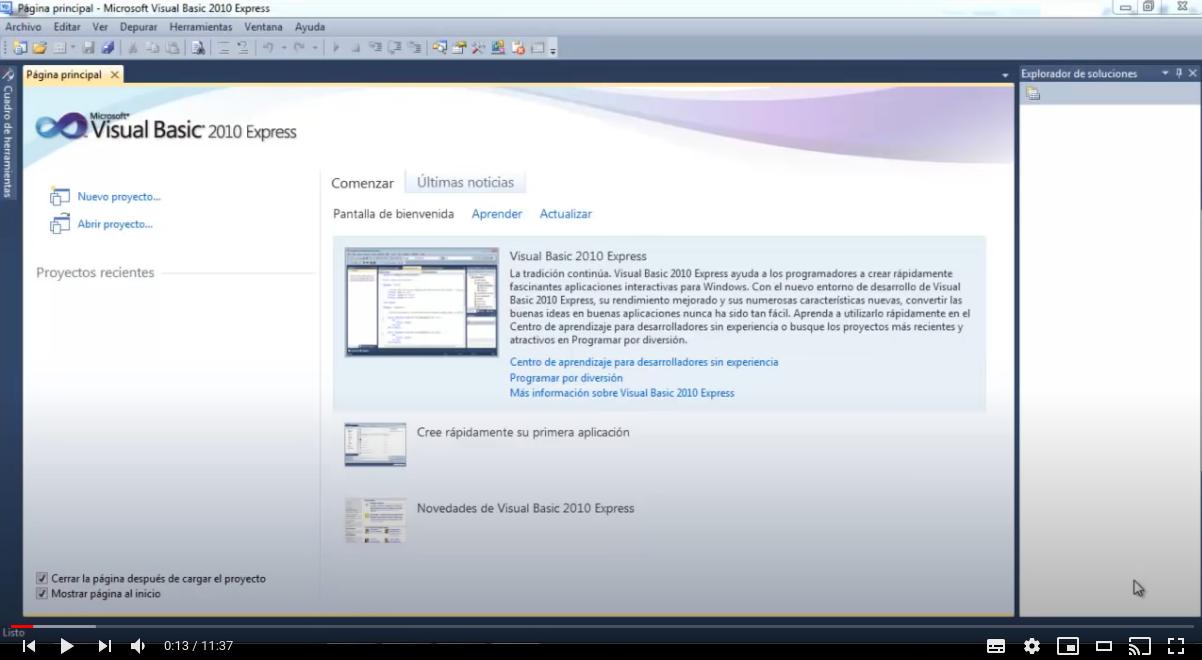Click the Cut scissors toolbar icon
The width and height of the screenshot is (1202, 660).
[x=133, y=47]
